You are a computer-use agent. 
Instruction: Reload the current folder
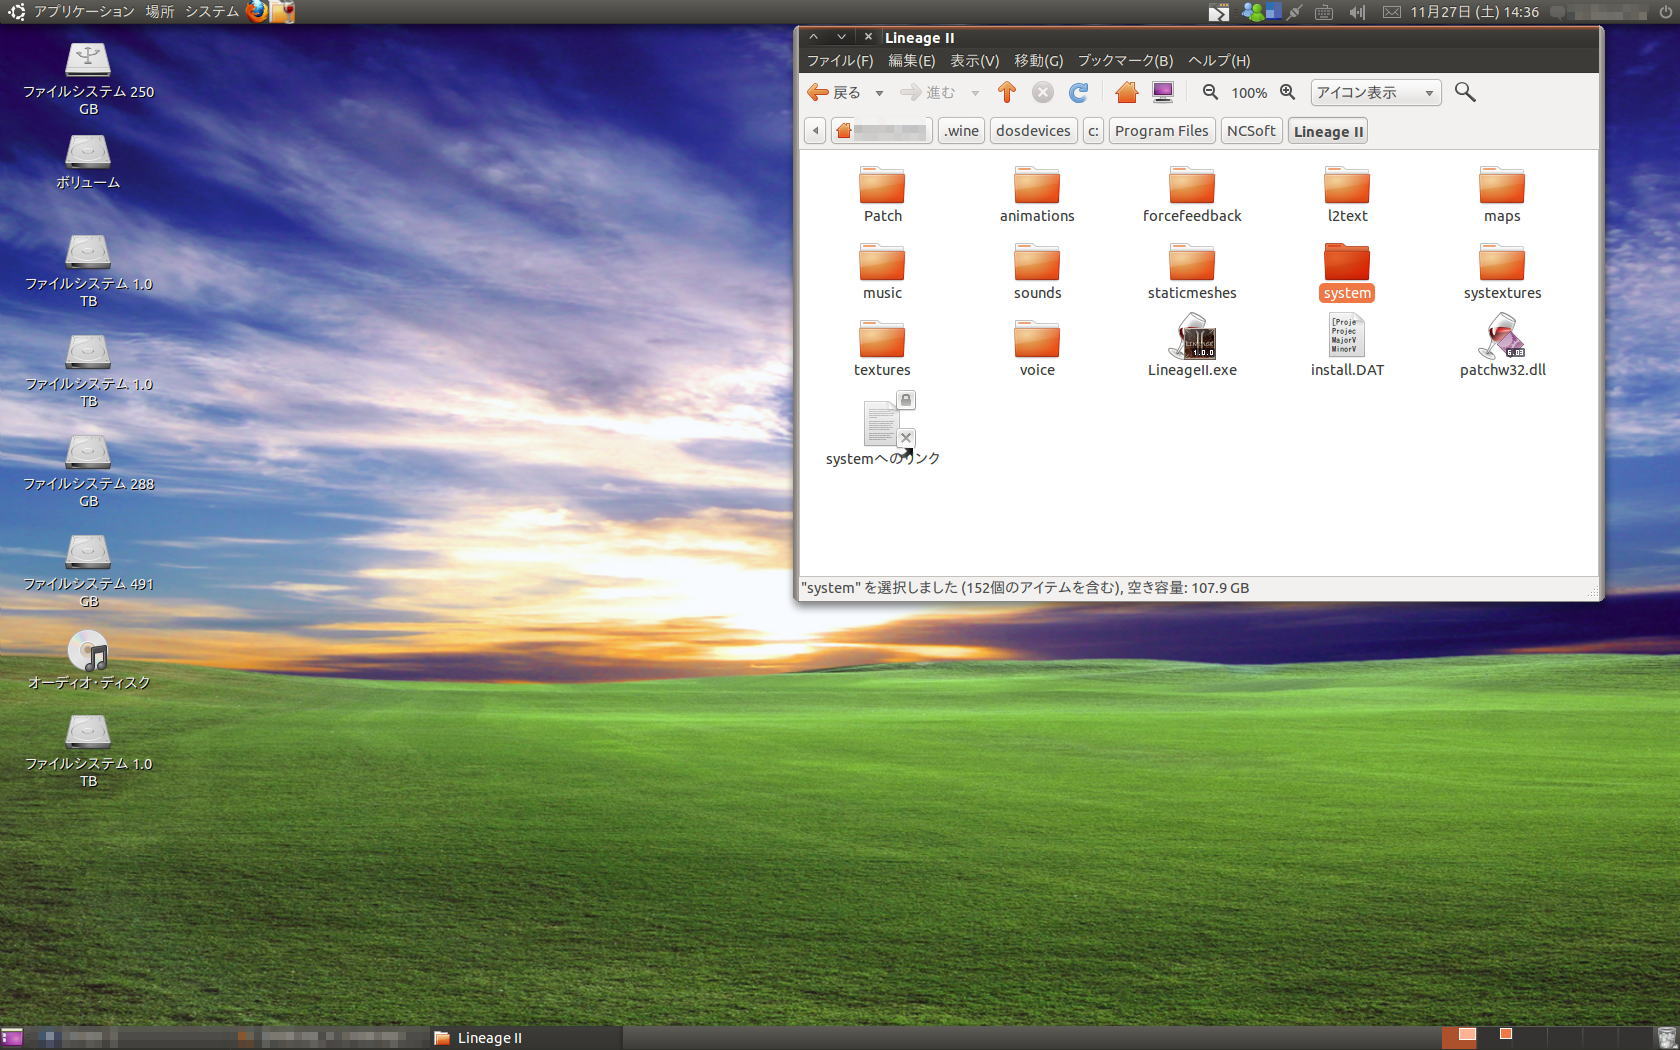[x=1078, y=92]
